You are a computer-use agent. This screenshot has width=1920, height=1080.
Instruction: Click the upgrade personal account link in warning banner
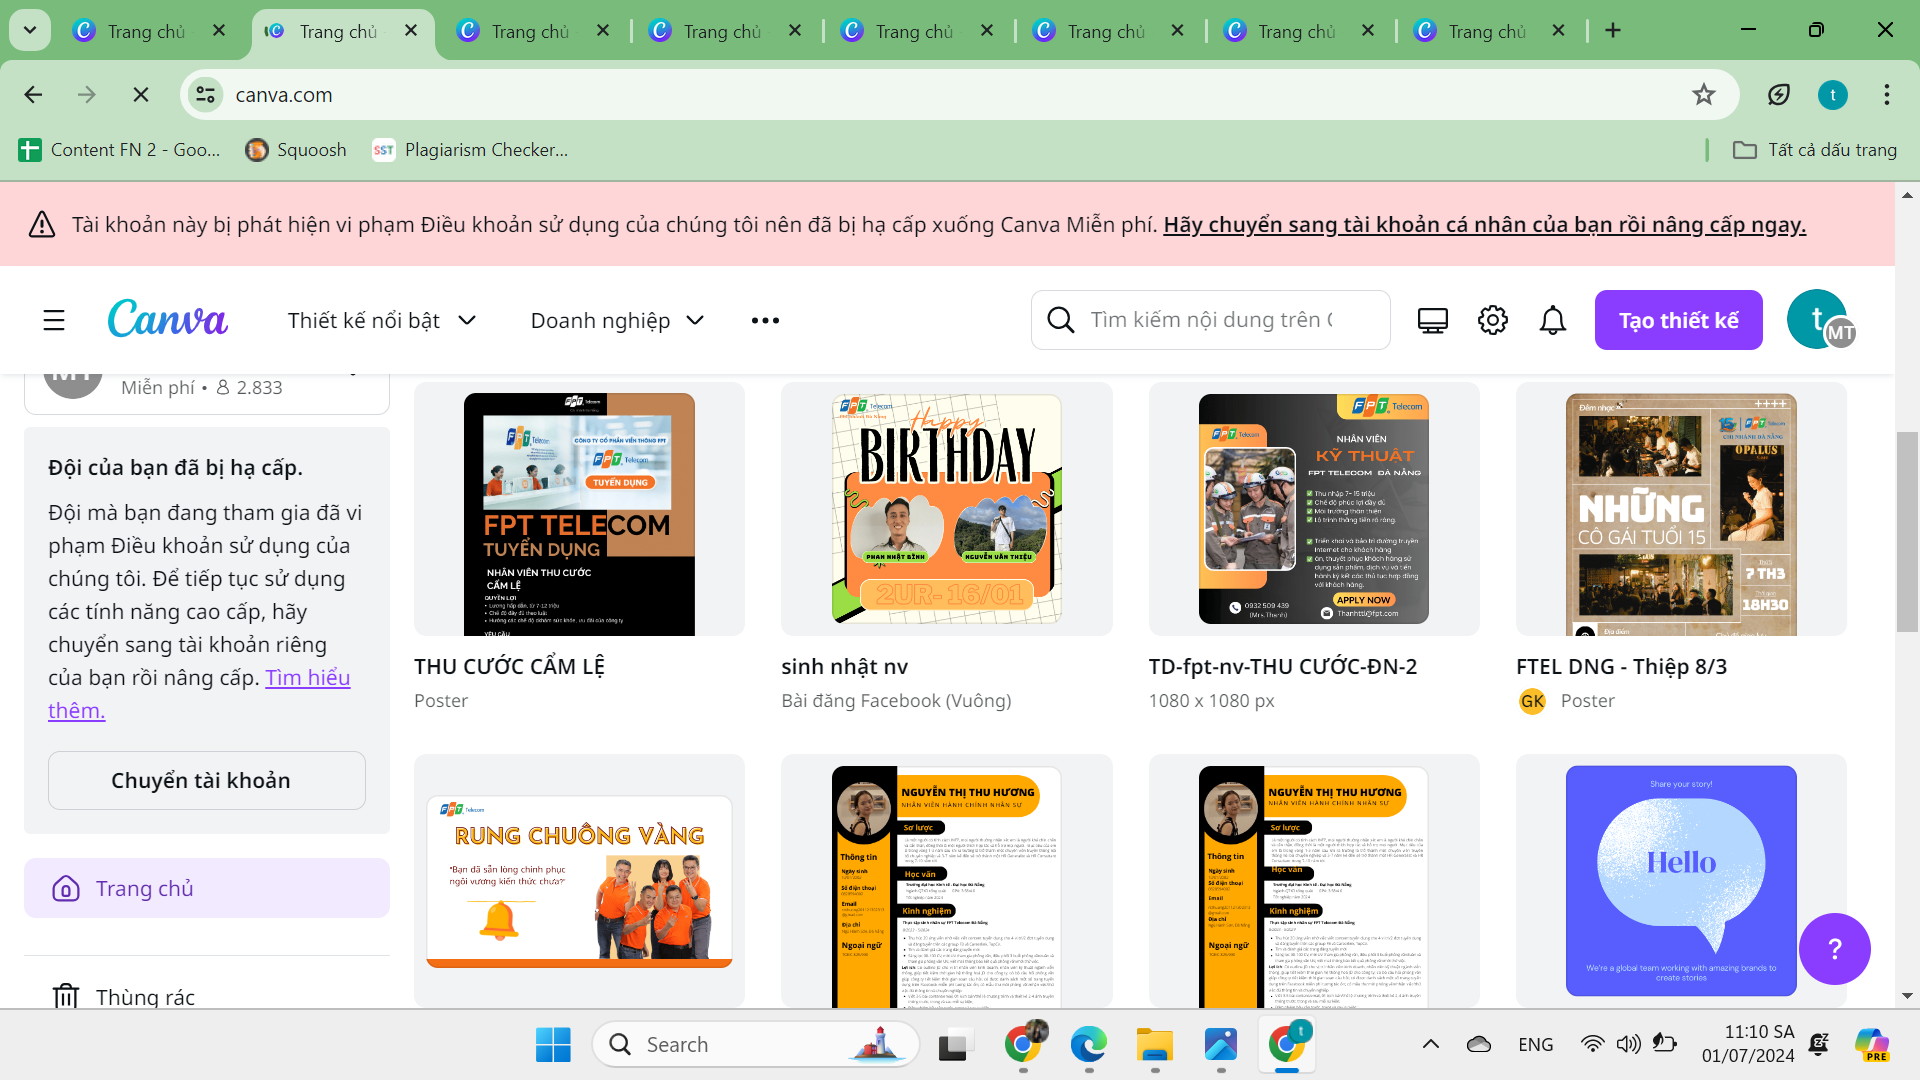[1484, 225]
